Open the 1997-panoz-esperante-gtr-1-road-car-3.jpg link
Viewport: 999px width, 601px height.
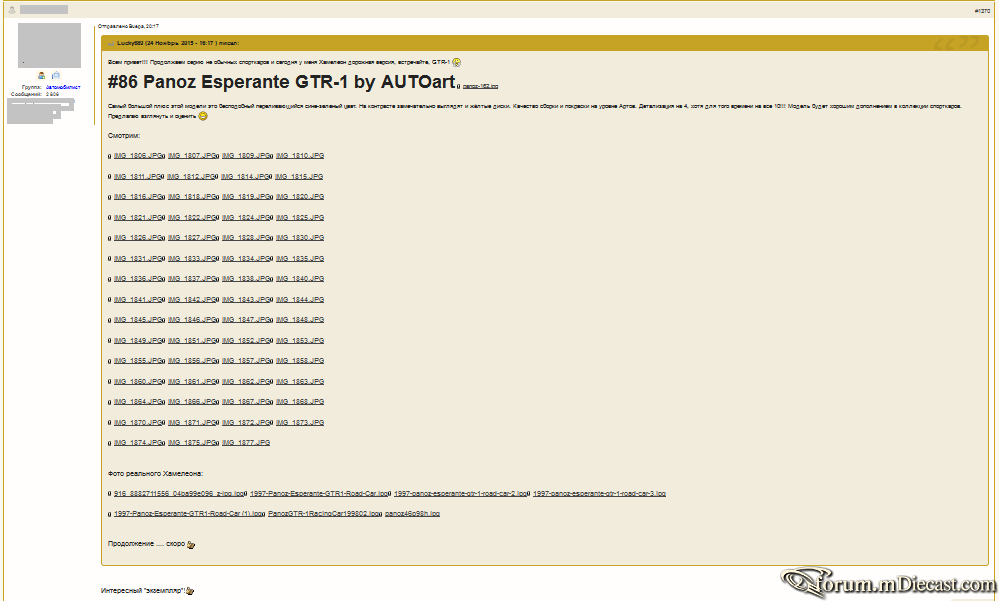coord(600,493)
